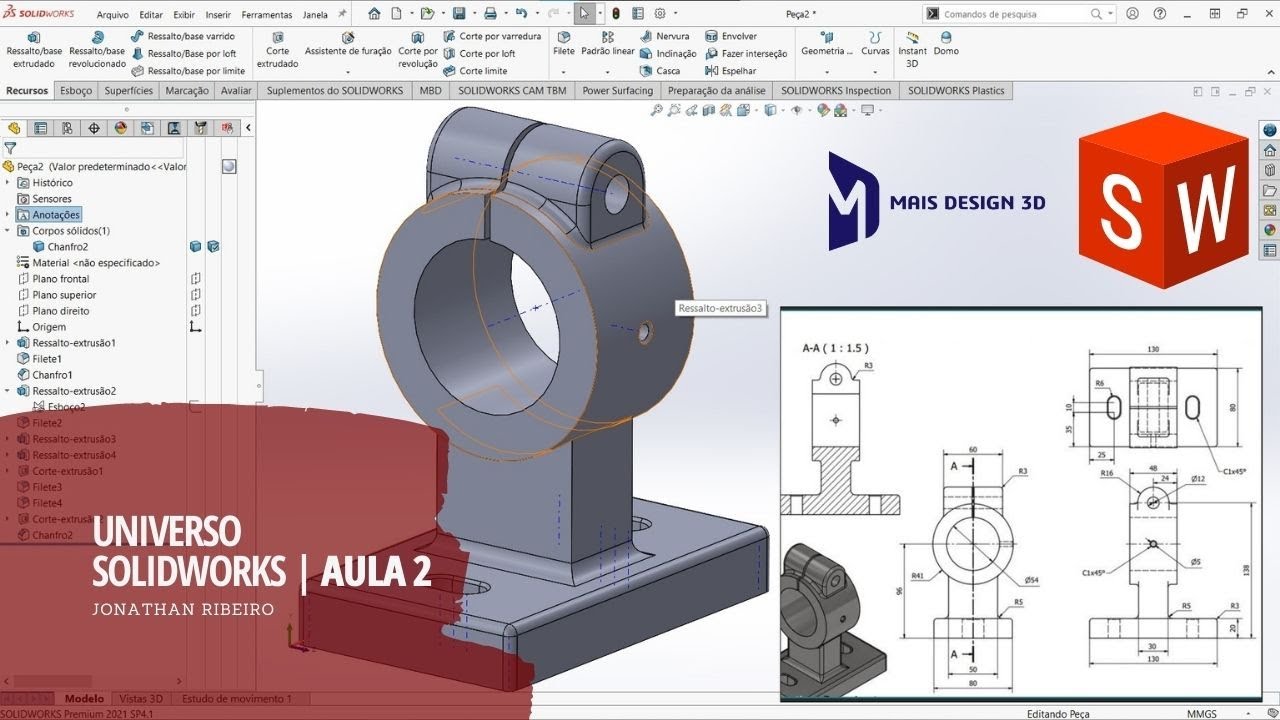This screenshot has width=1280, height=720.
Task: Create a new document with the New icon
Action: [397, 14]
